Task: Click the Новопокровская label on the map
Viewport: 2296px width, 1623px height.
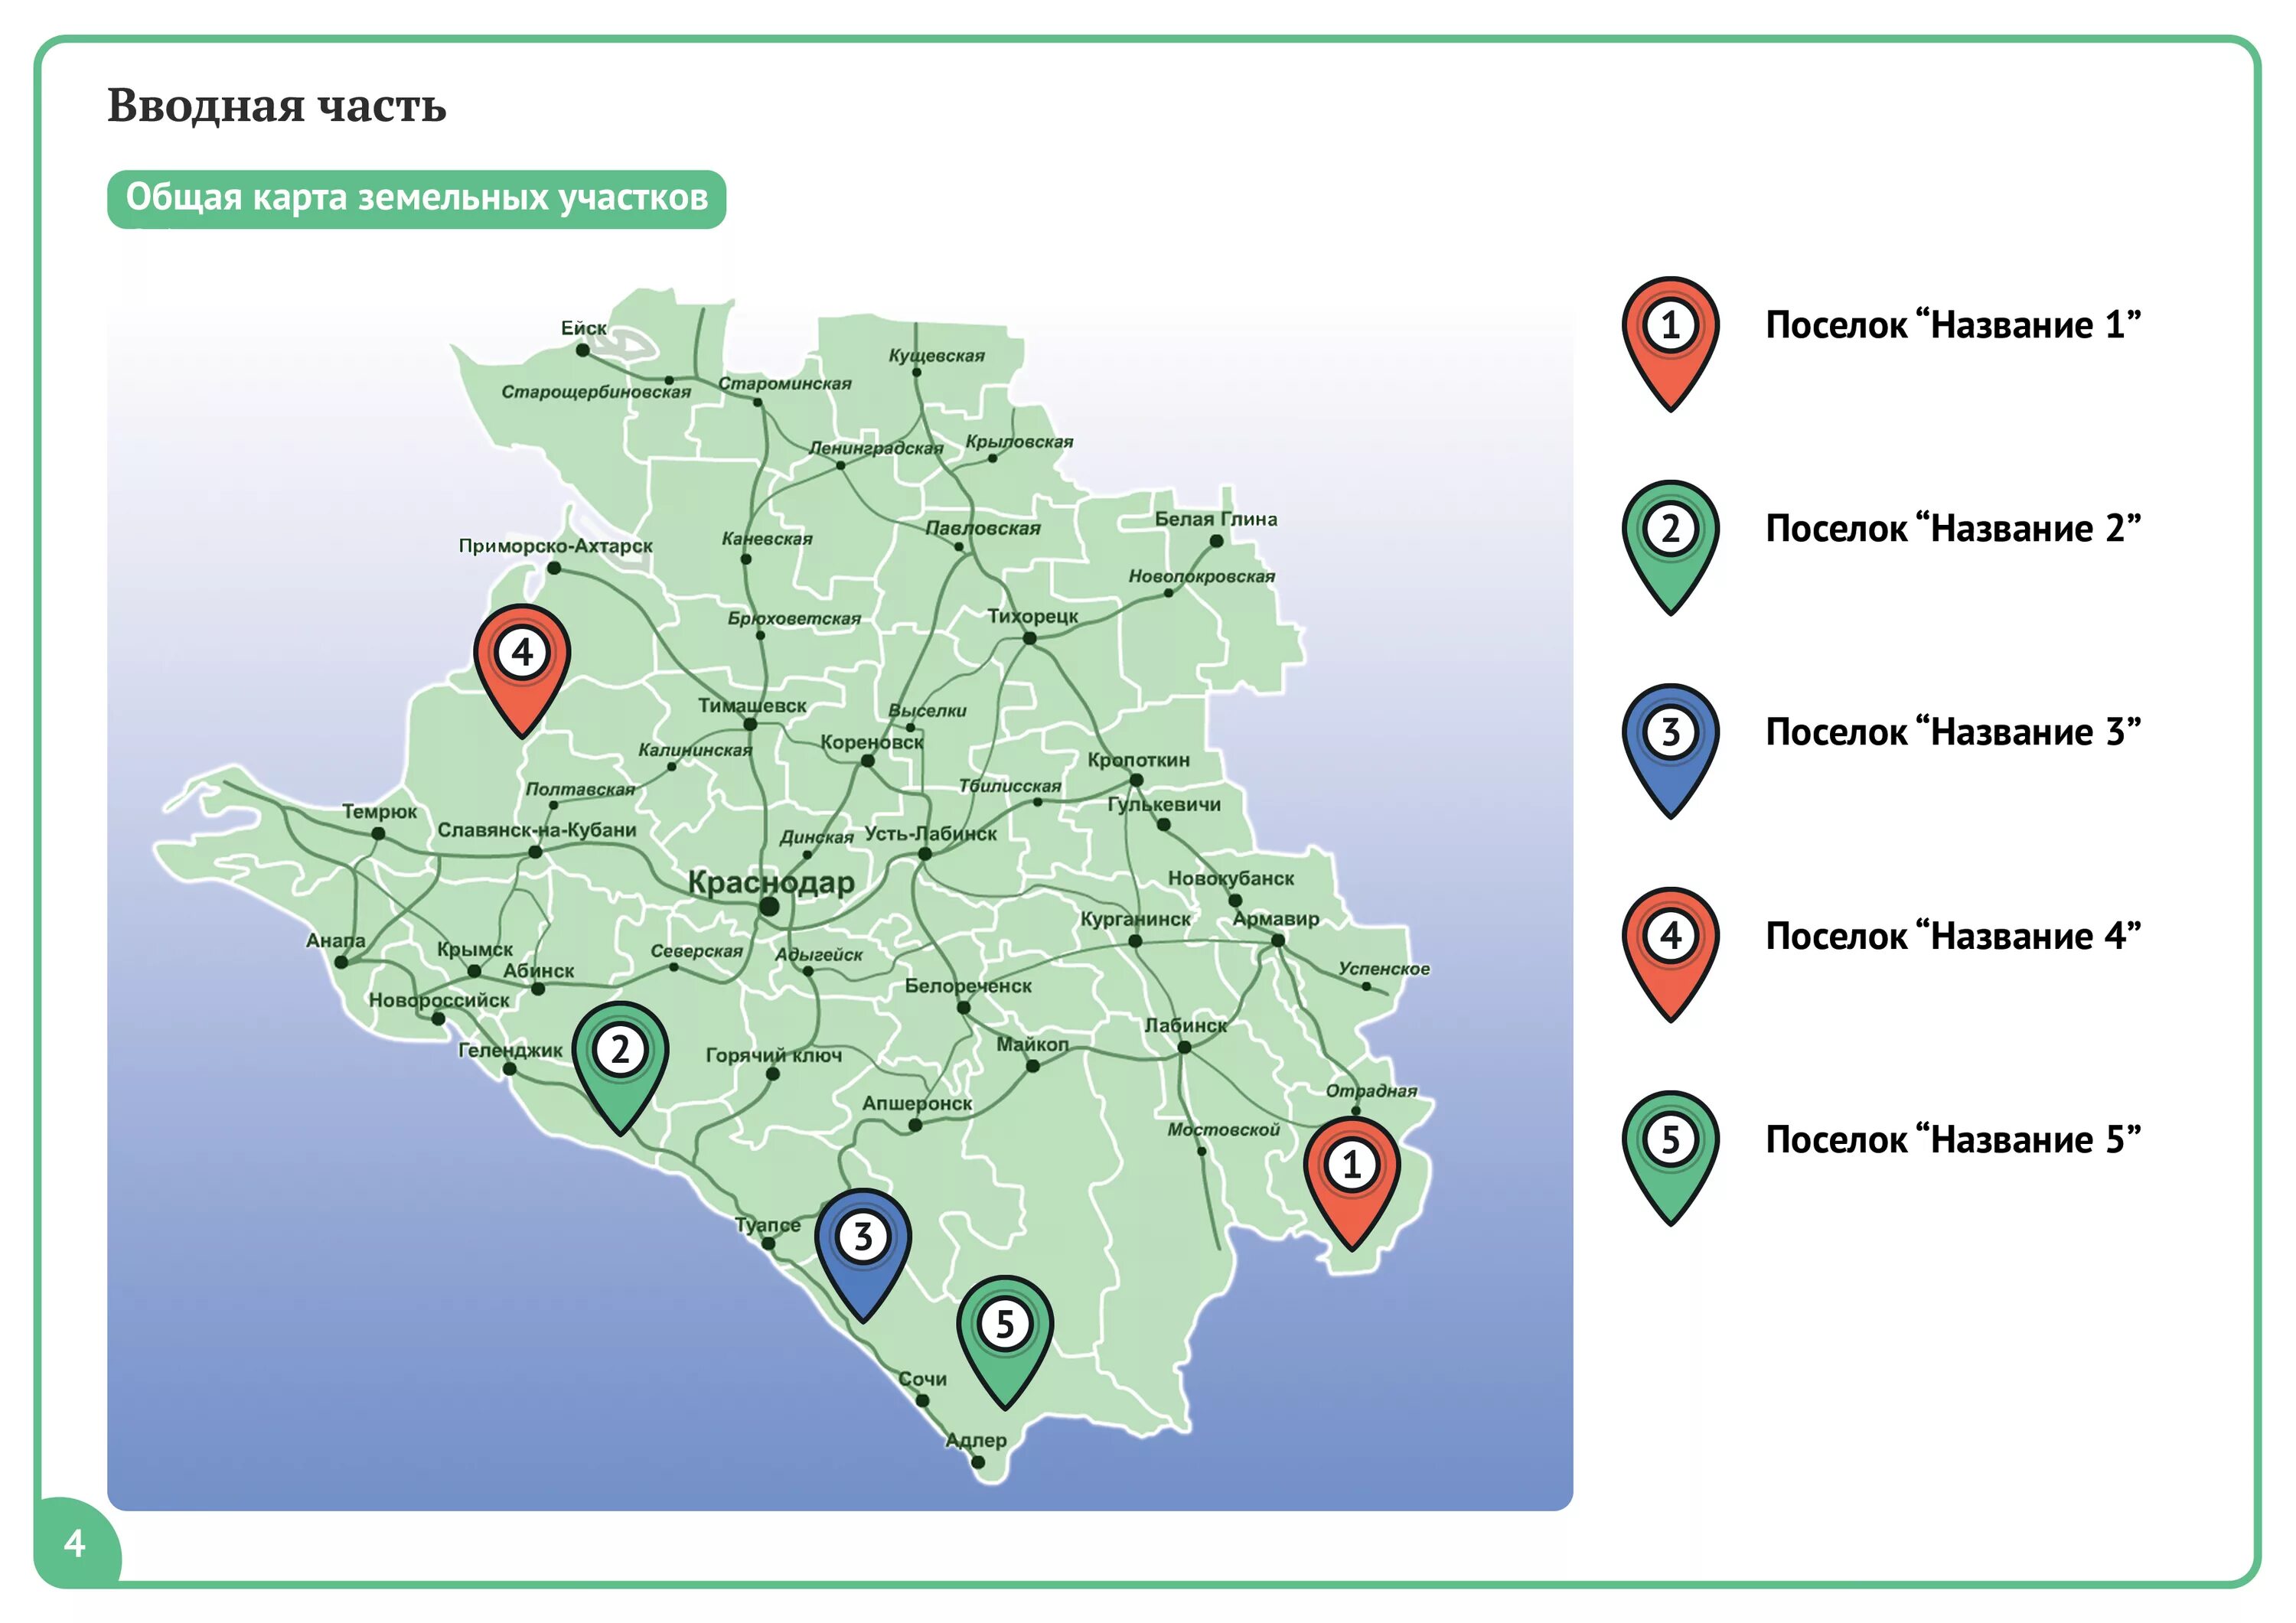Action: click(1202, 577)
